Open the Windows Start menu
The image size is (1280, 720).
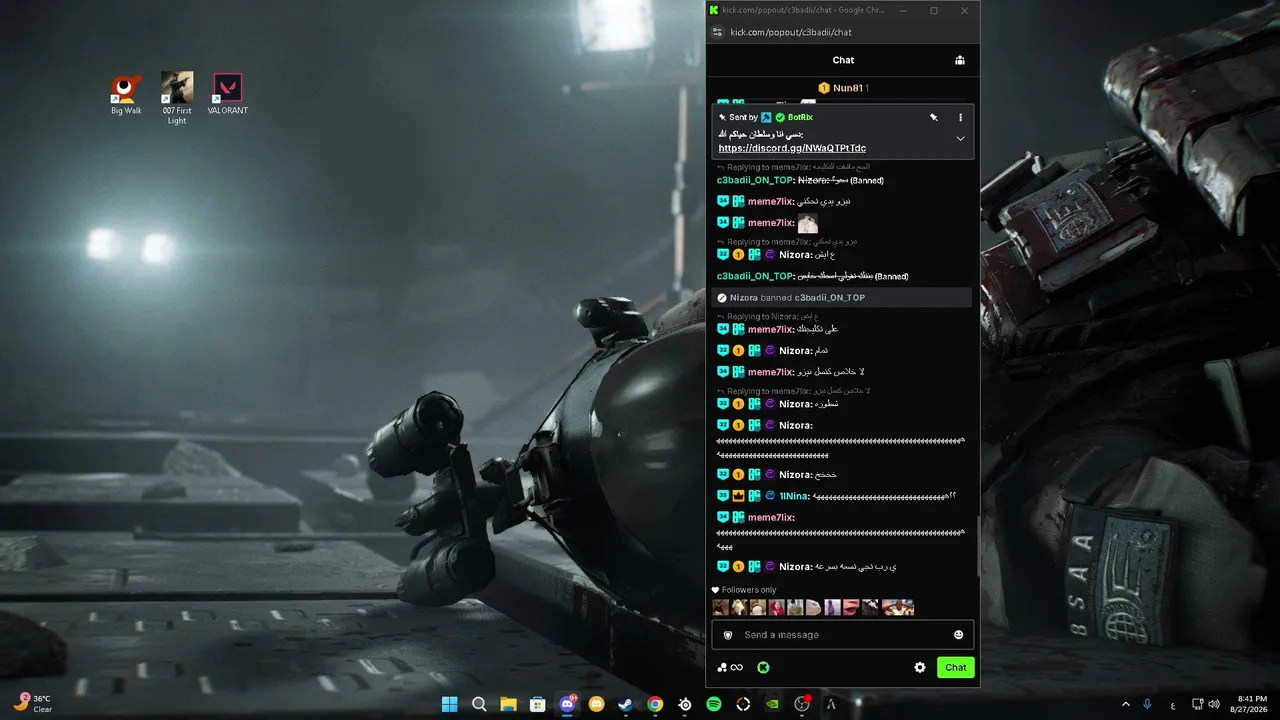[449, 704]
